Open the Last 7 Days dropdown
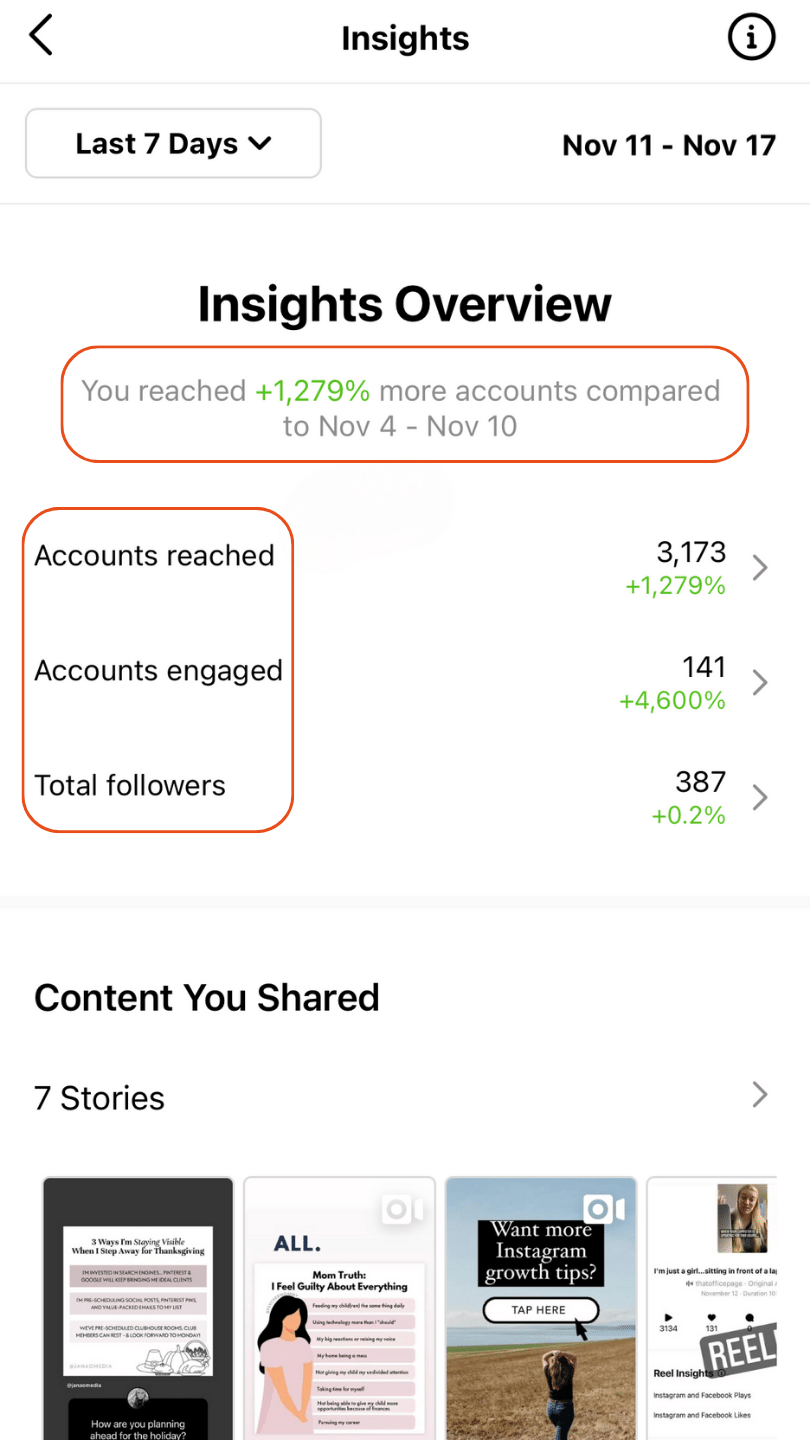Viewport: 810px width, 1440px height. coord(172,143)
